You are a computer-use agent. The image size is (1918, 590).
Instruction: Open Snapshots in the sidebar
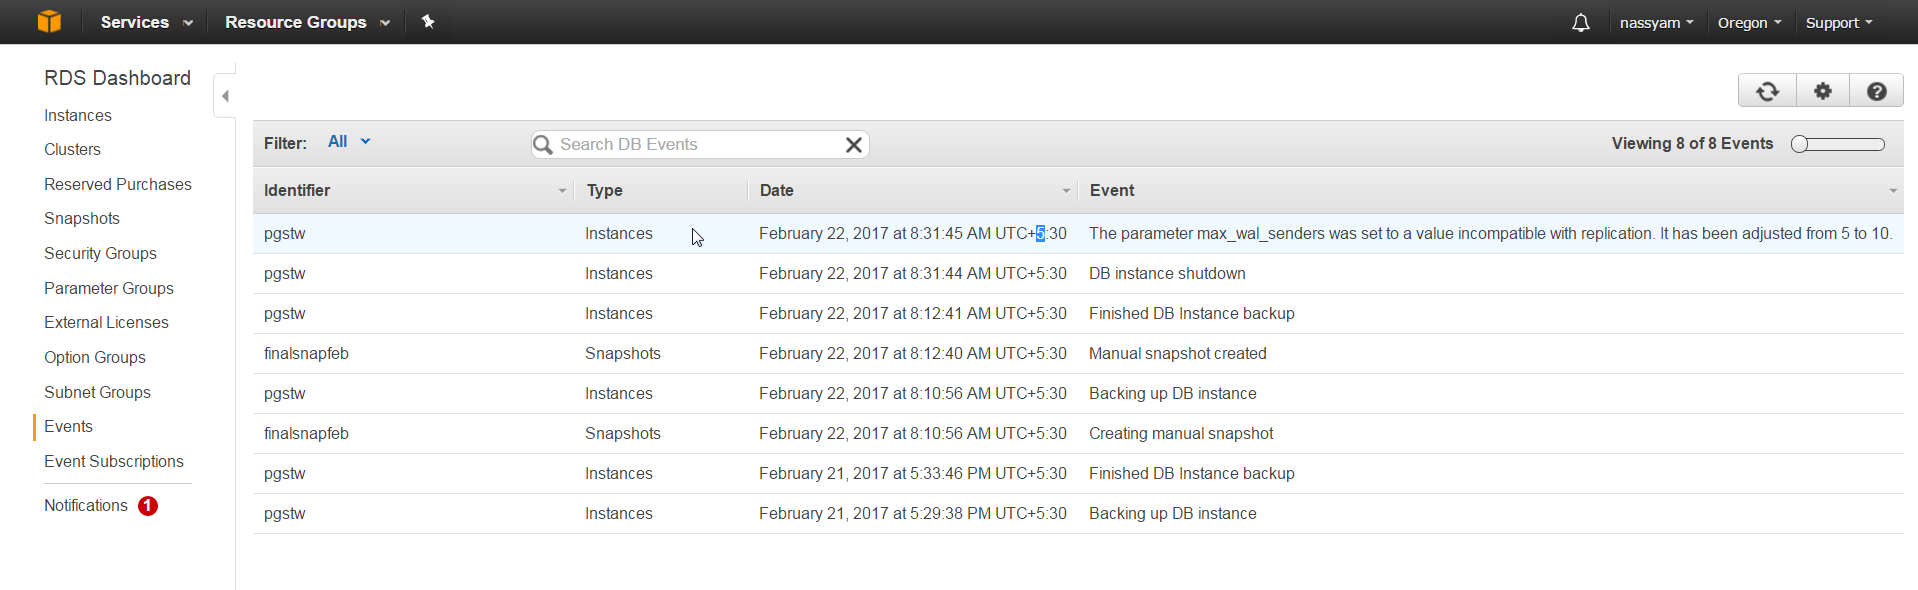[82, 219]
